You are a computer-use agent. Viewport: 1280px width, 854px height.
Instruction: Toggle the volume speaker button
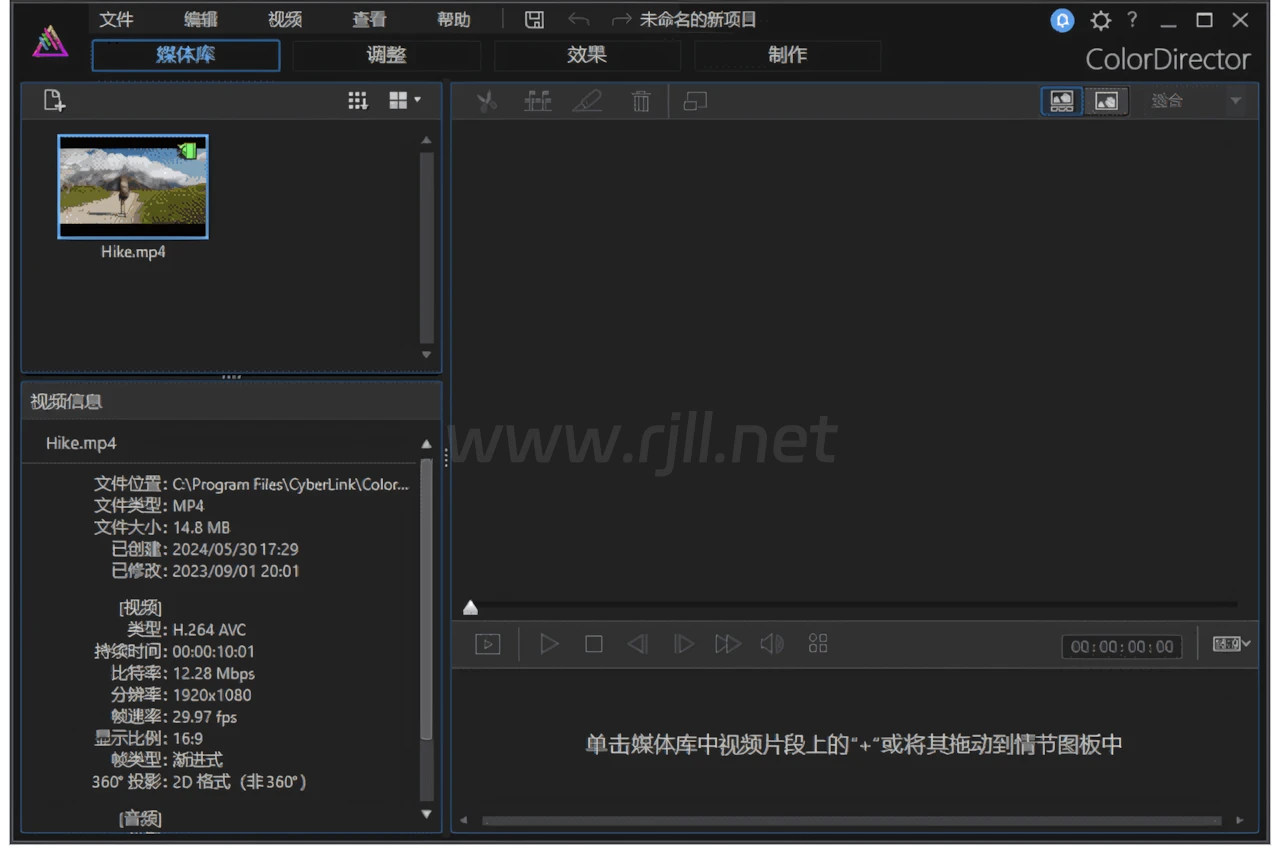pyautogui.click(x=772, y=645)
